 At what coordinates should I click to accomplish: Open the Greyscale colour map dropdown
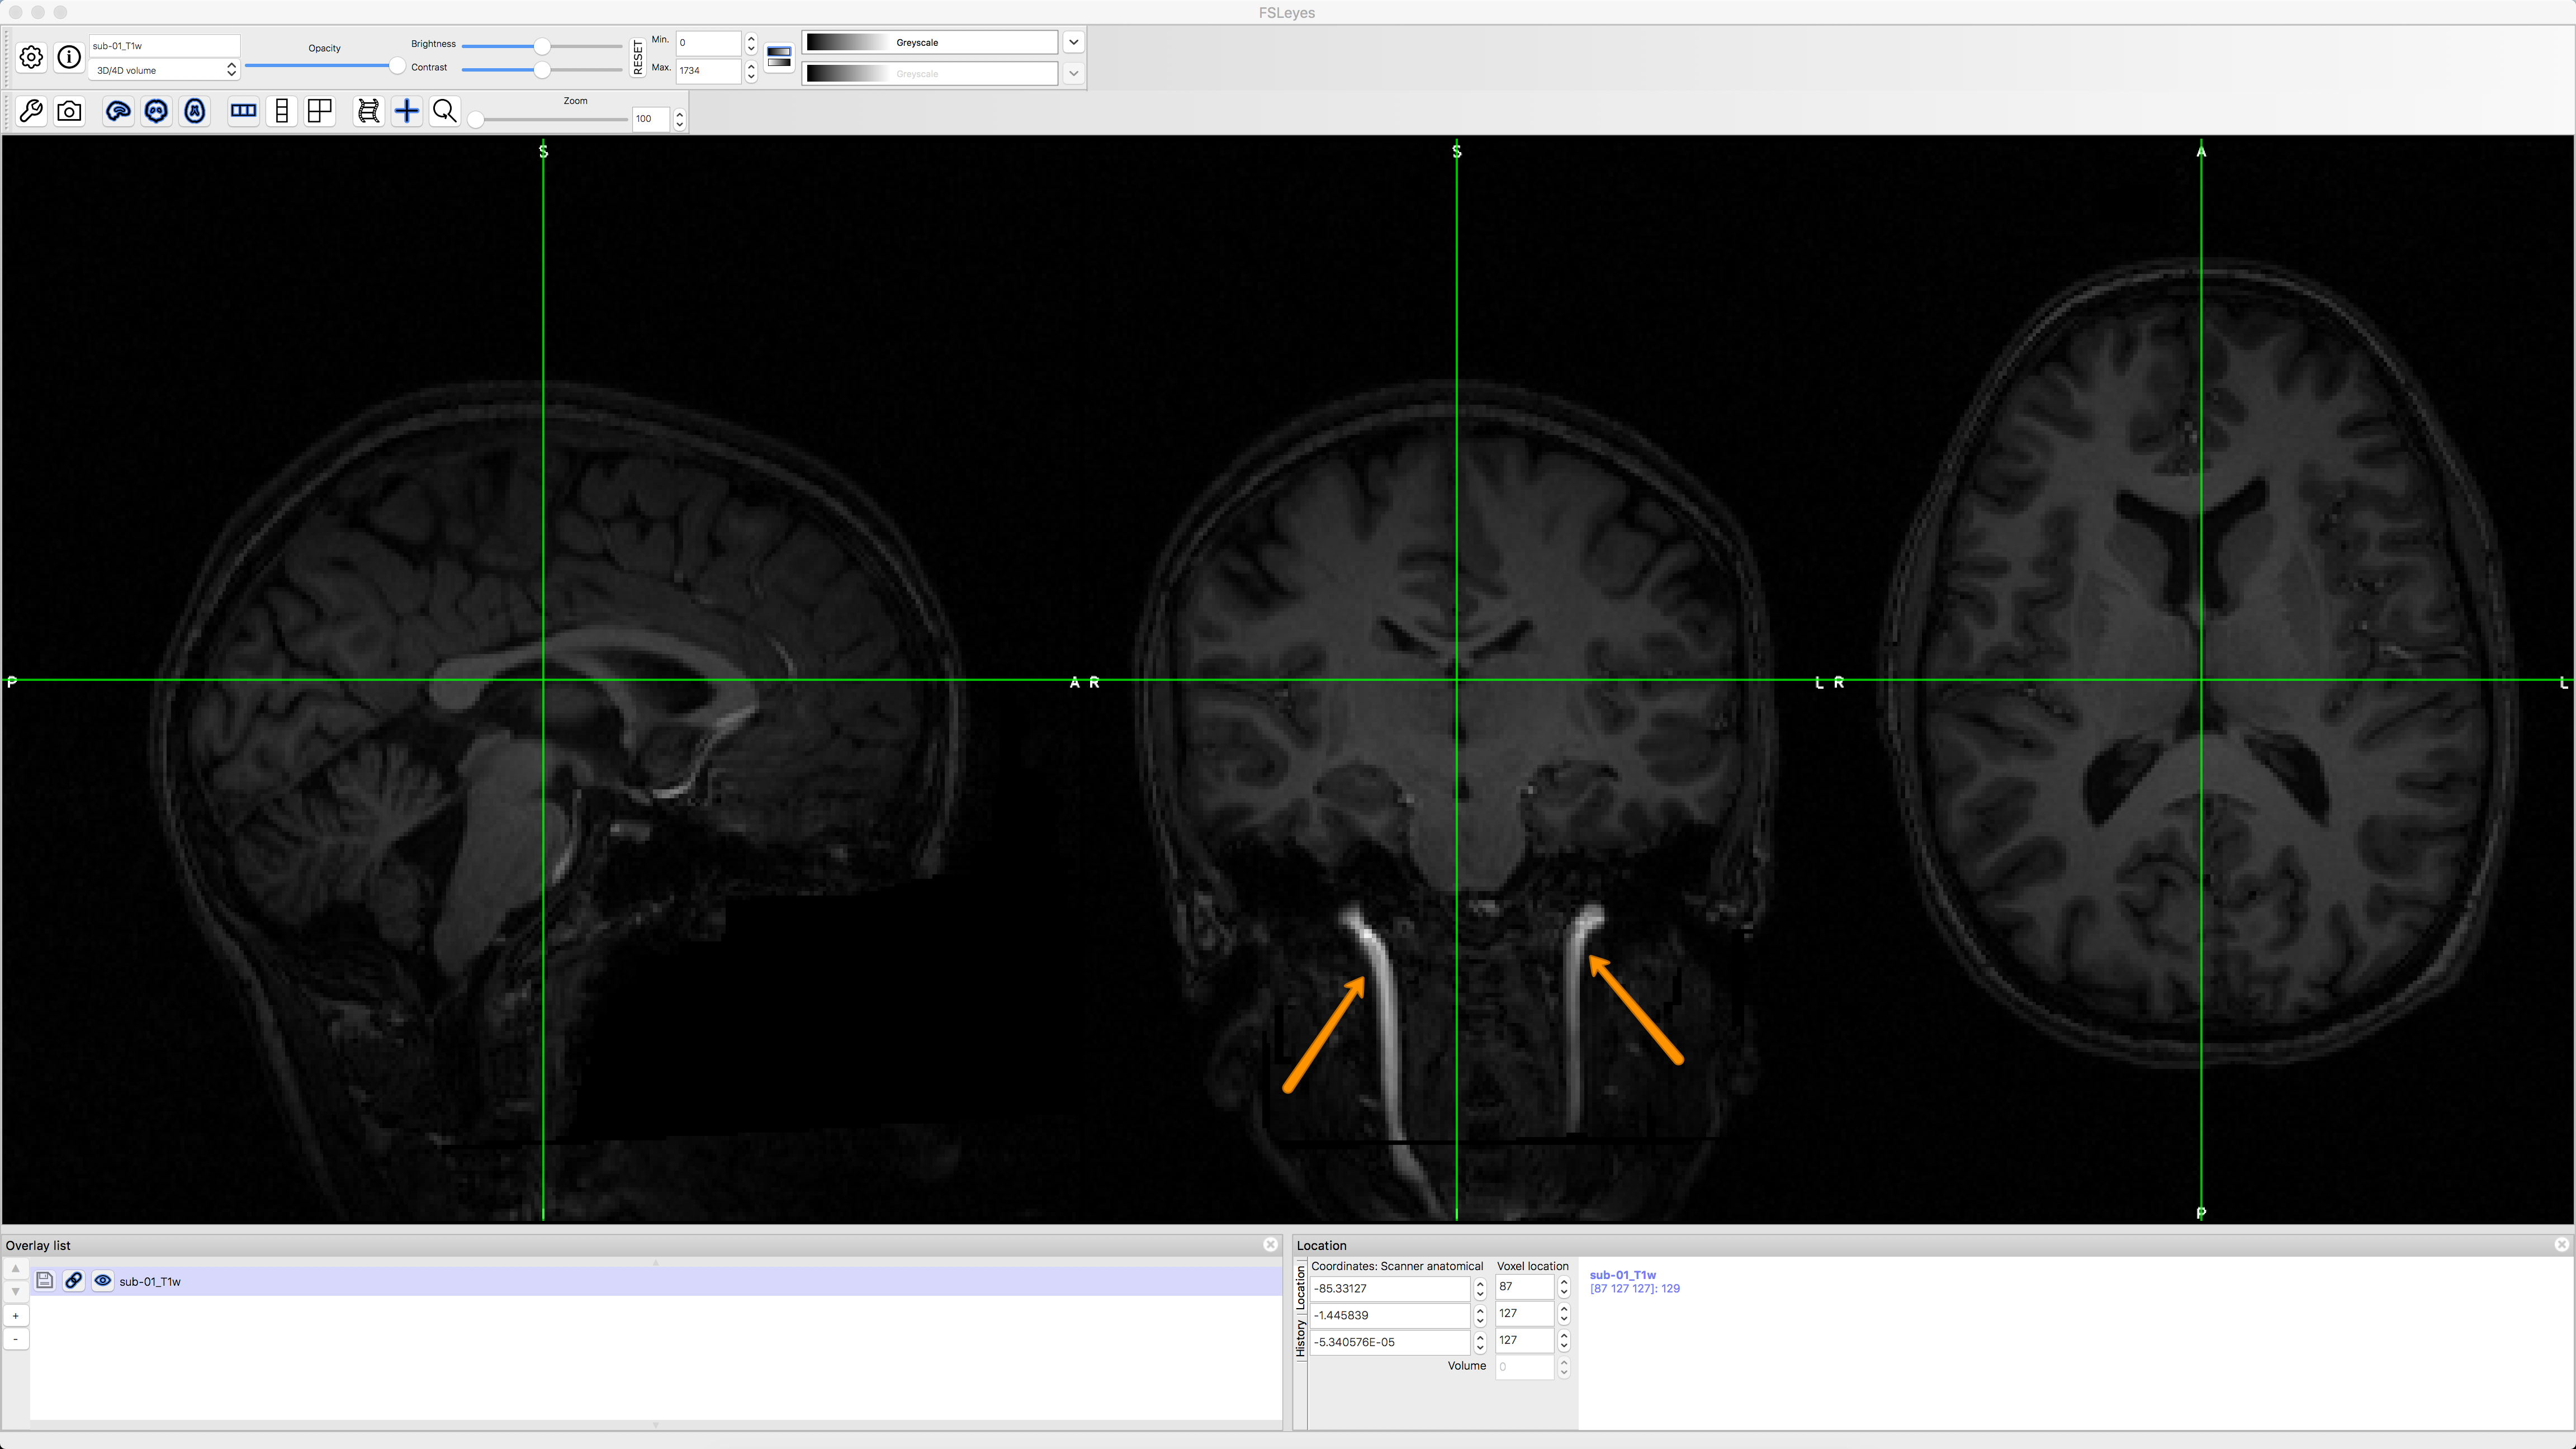coord(929,42)
